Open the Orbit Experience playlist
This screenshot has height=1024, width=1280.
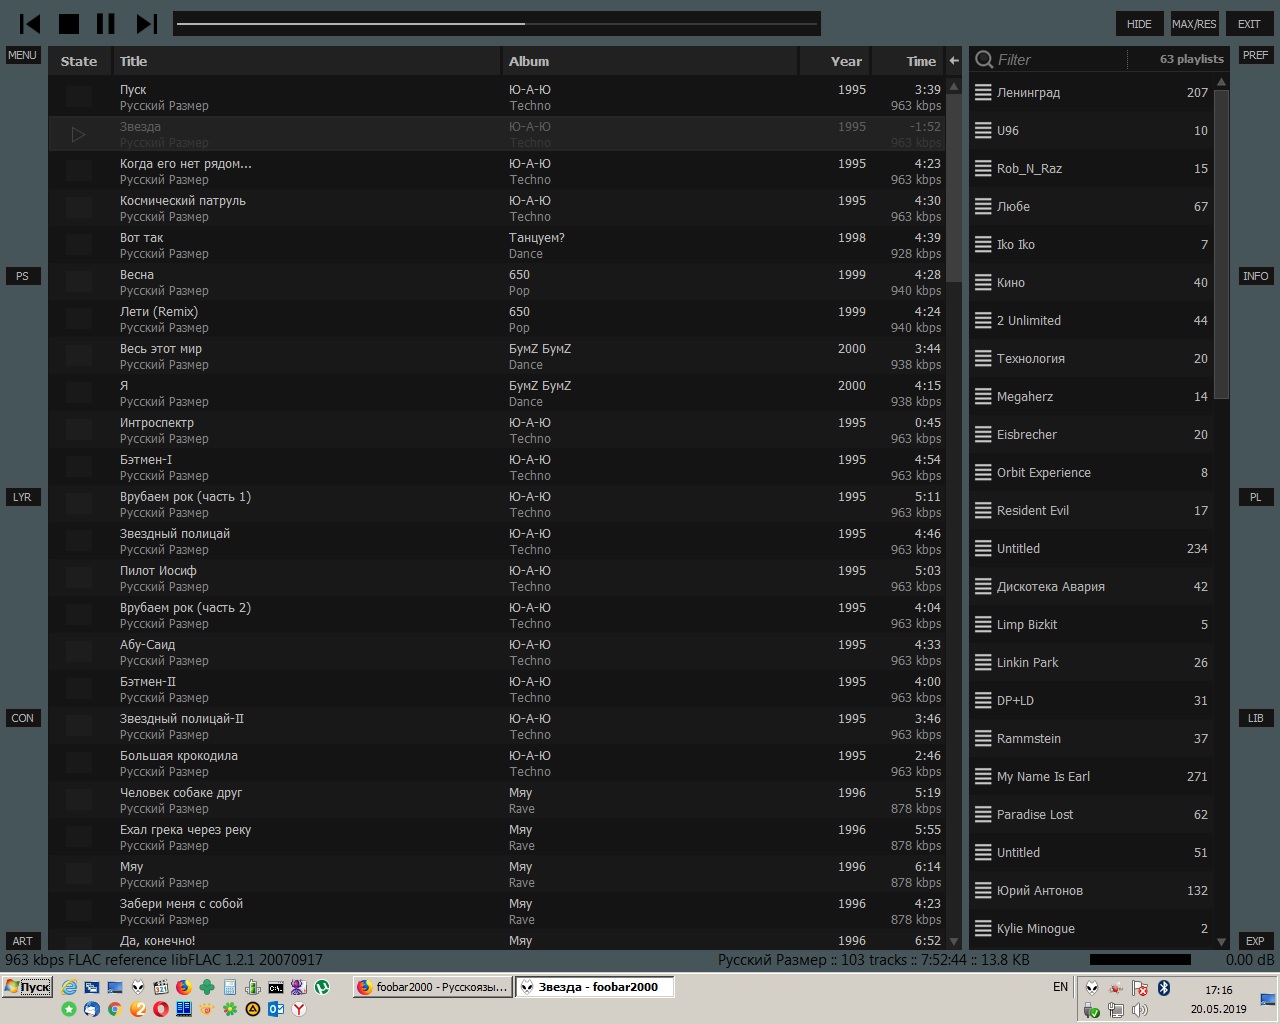pos(1092,473)
